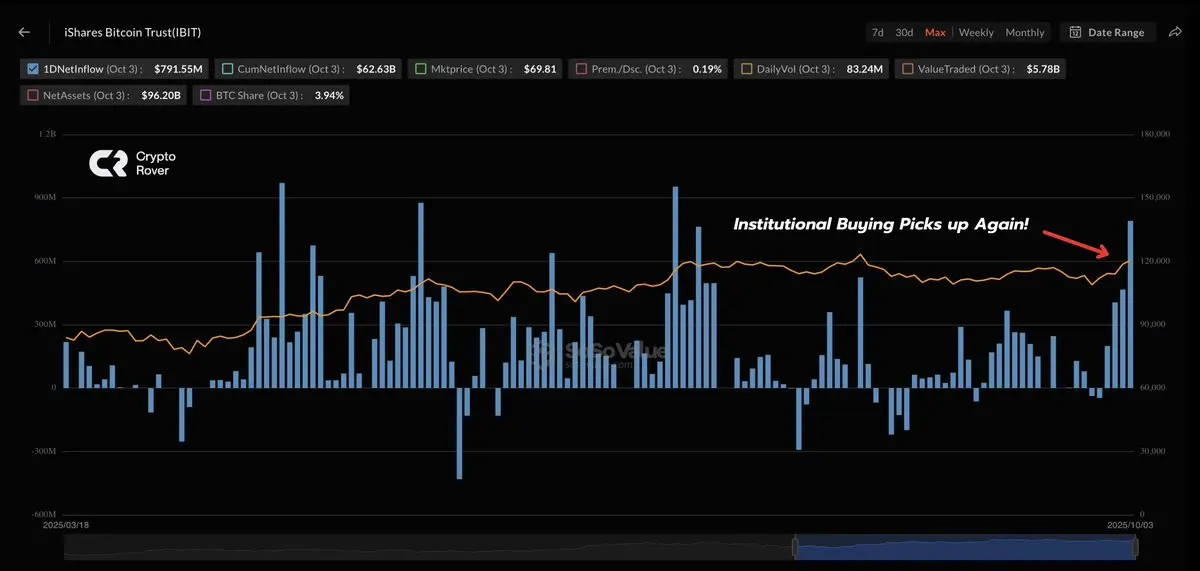Viewport: 1200px width, 571px height.
Task: Enable the Prem./Dsc. series checkbox
Action: [x=581, y=69]
